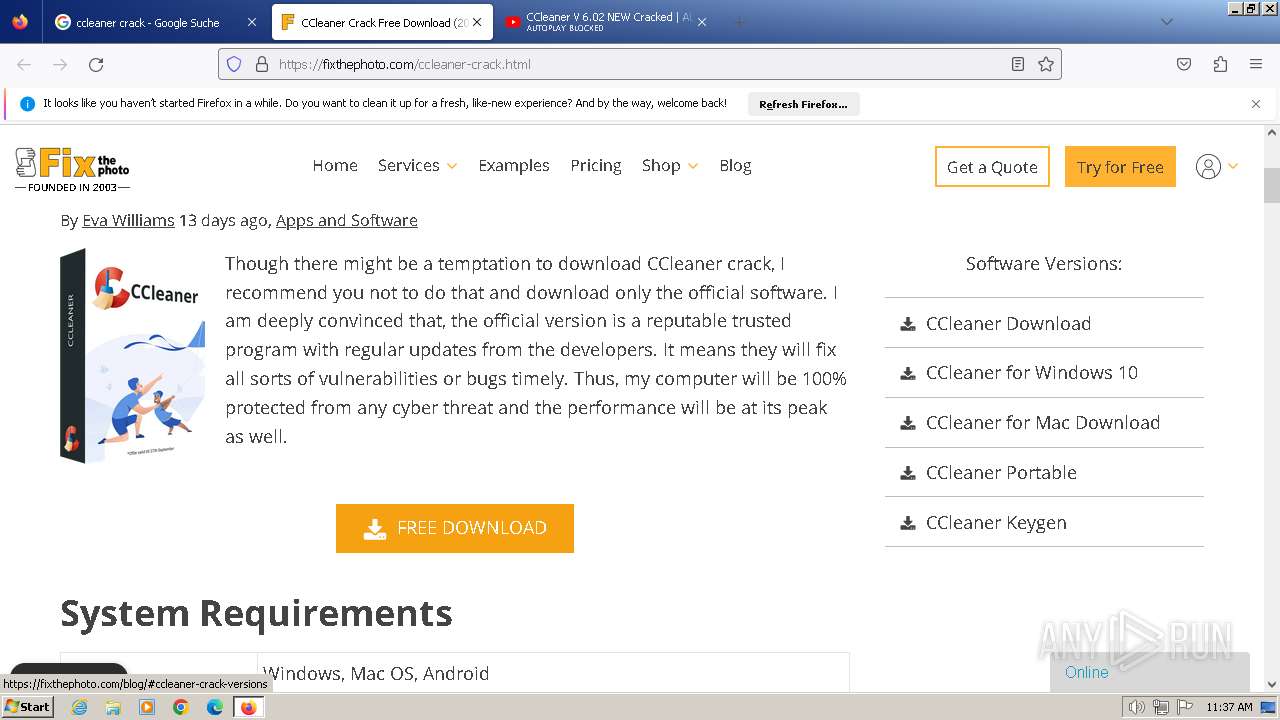
Task: Launch Internet Explorer from taskbar
Action: point(79,707)
